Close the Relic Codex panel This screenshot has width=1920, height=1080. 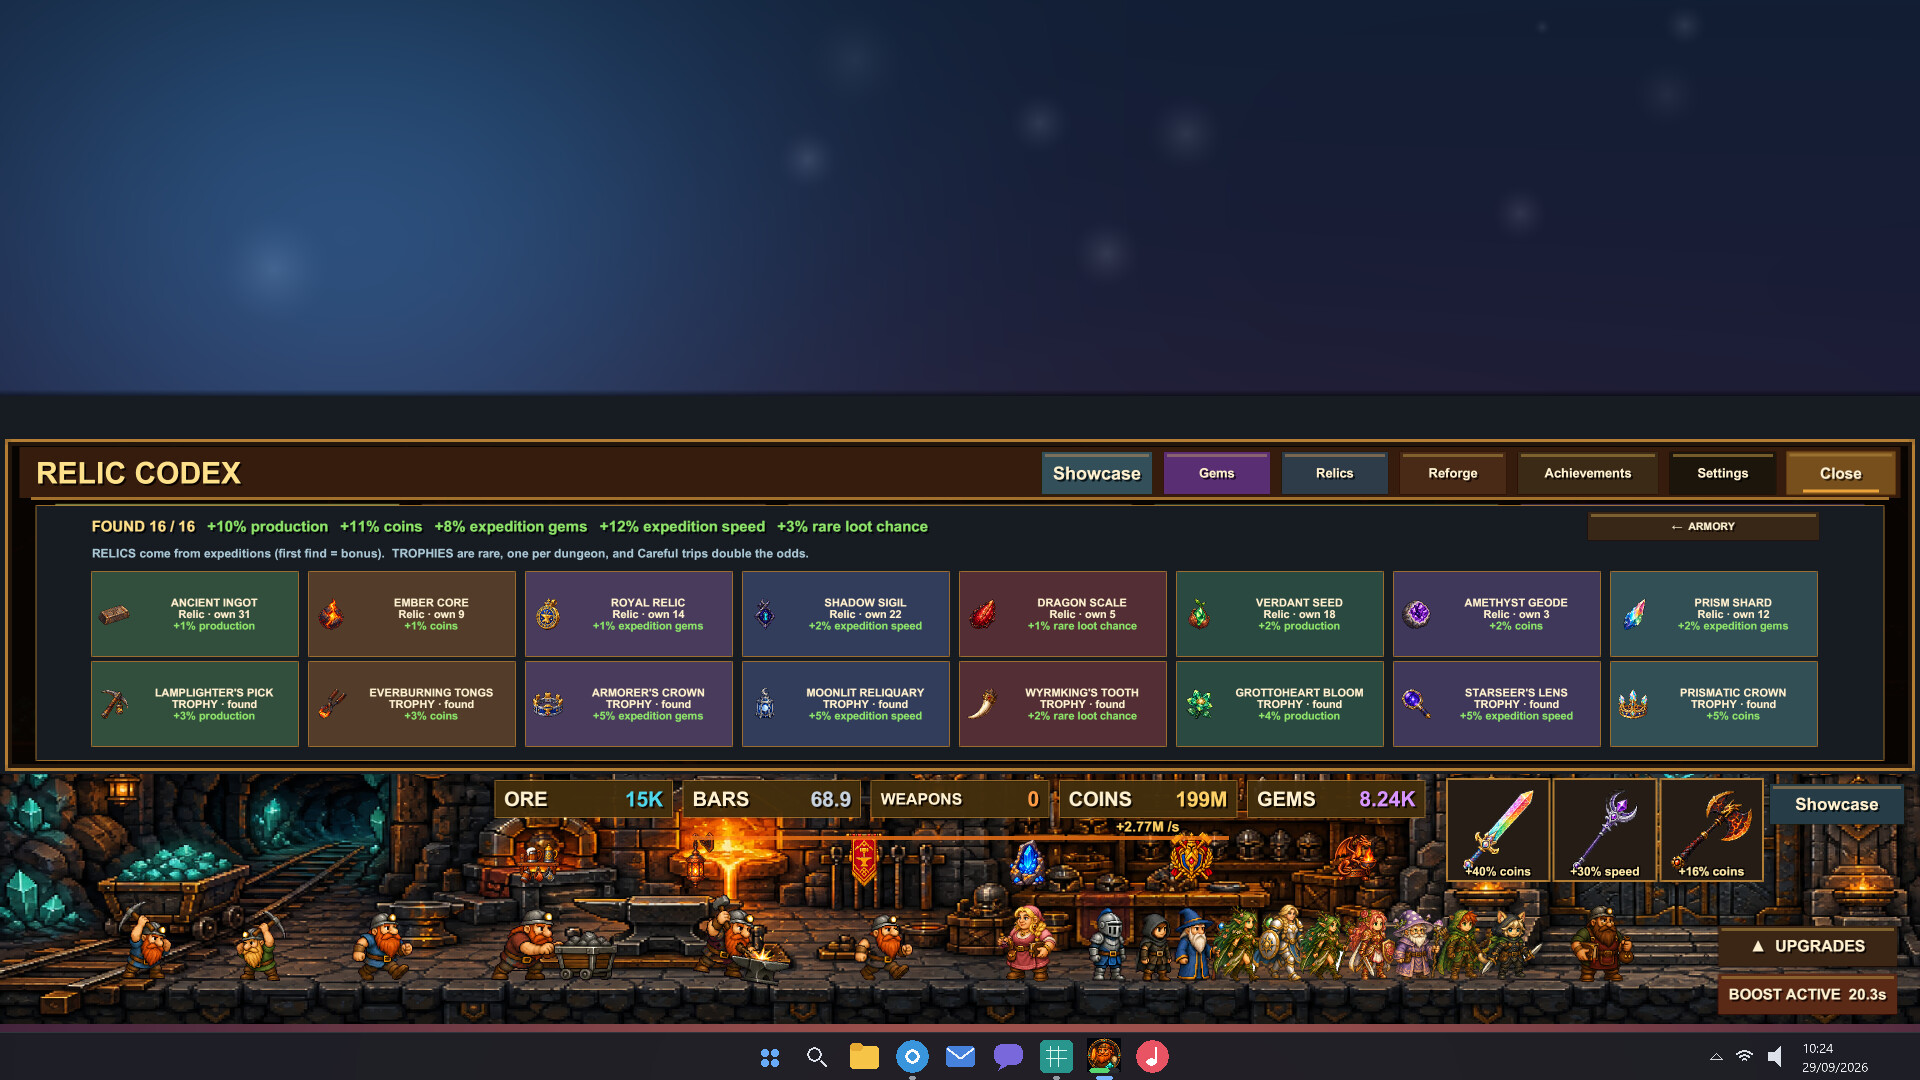(1840, 473)
